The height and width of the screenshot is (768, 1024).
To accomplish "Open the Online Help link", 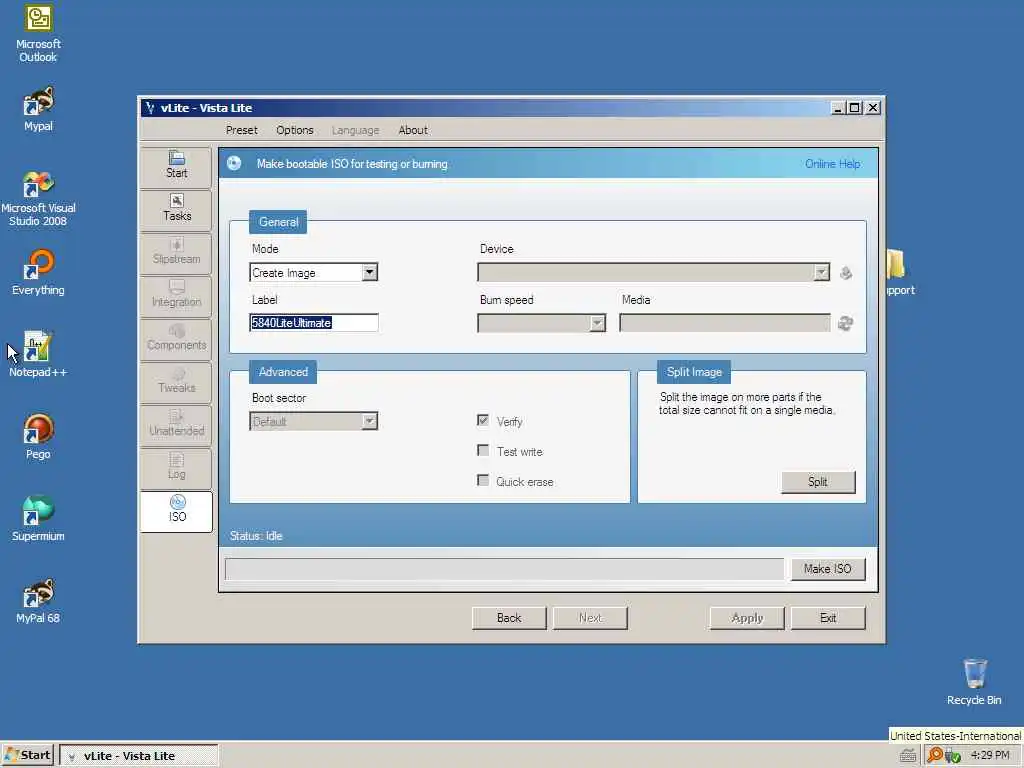I will pos(832,164).
